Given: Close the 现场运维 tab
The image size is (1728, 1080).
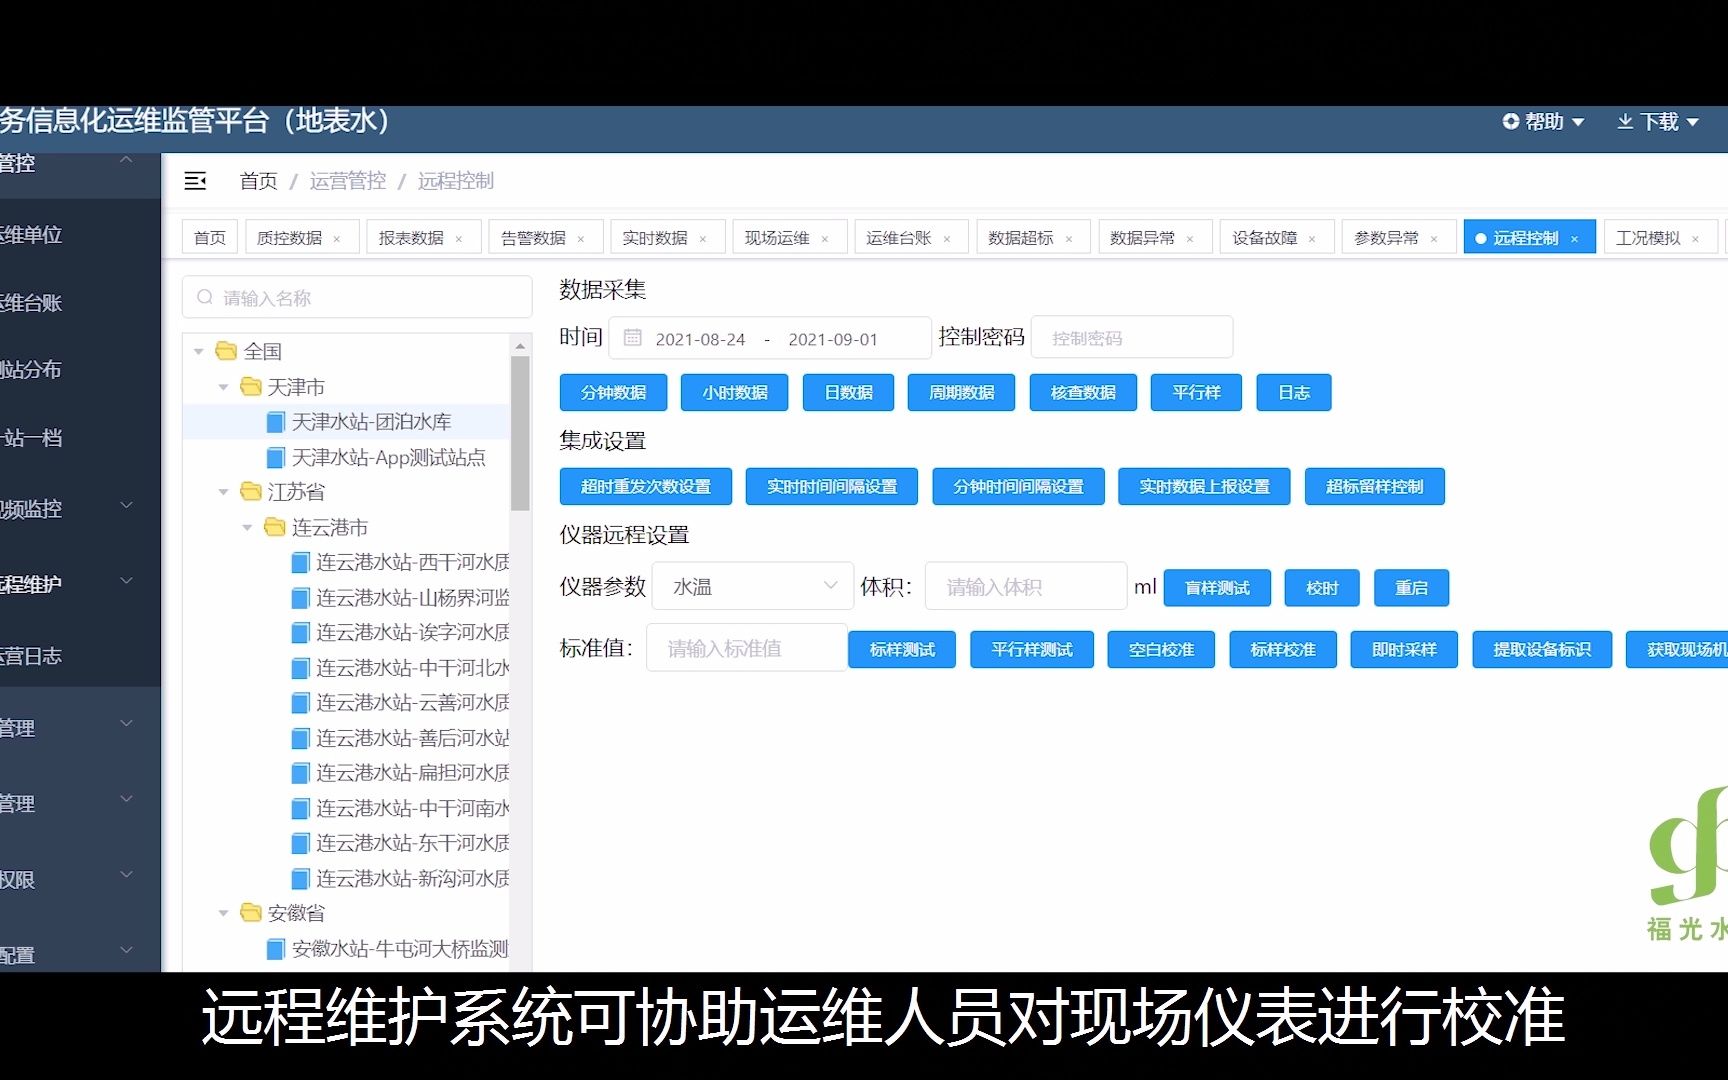Looking at the screenshot, I should (825, 239).
